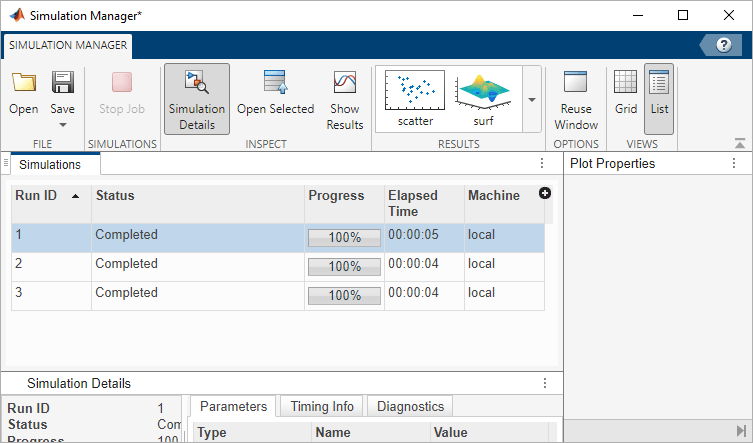
Task: Add a column with the plus icon
Action: [x=545, y=193]
